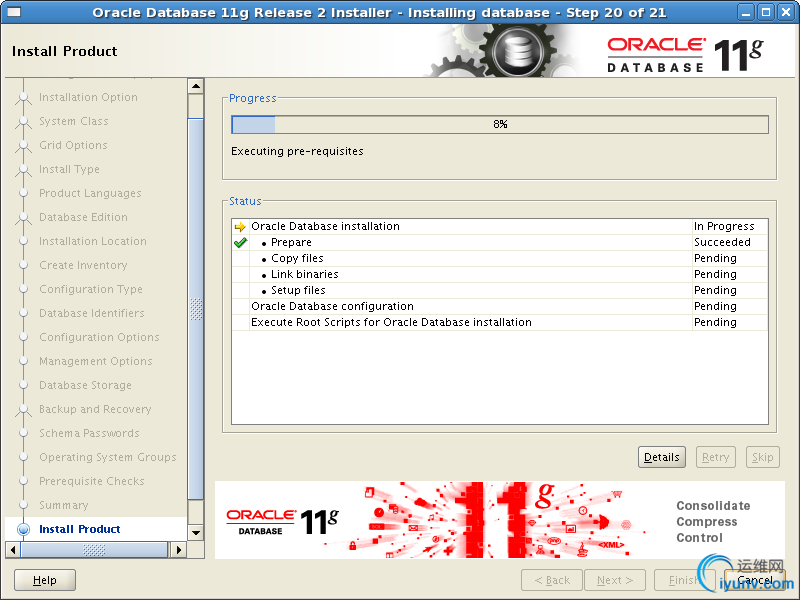Click the green checkmark beside Prepare

[x=240, y=242]
